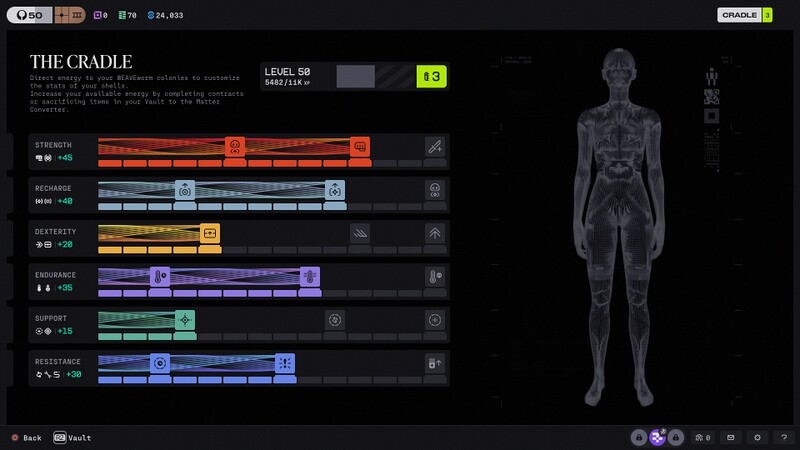The image size is (800, 450).
Task: Click the green Support crosshair node
Action: tap(185, 320)
